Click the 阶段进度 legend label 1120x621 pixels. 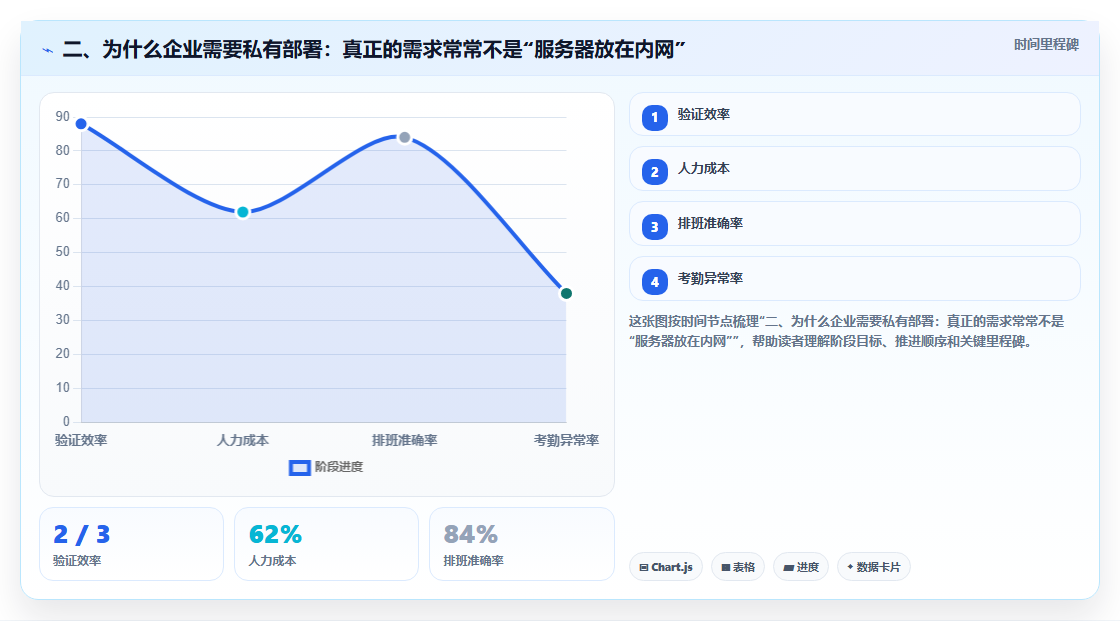[339, 467]
